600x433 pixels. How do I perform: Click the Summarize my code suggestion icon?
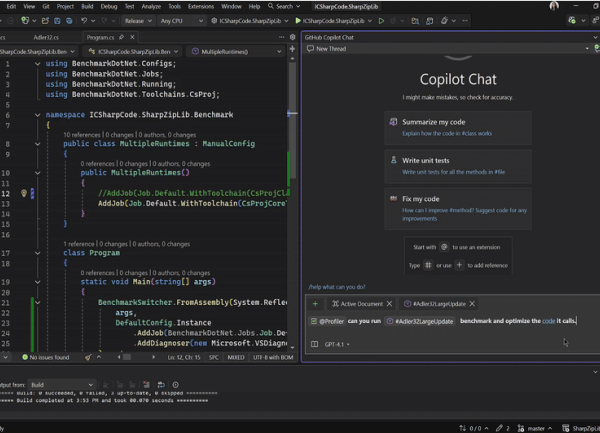click(x=393, y=122)
